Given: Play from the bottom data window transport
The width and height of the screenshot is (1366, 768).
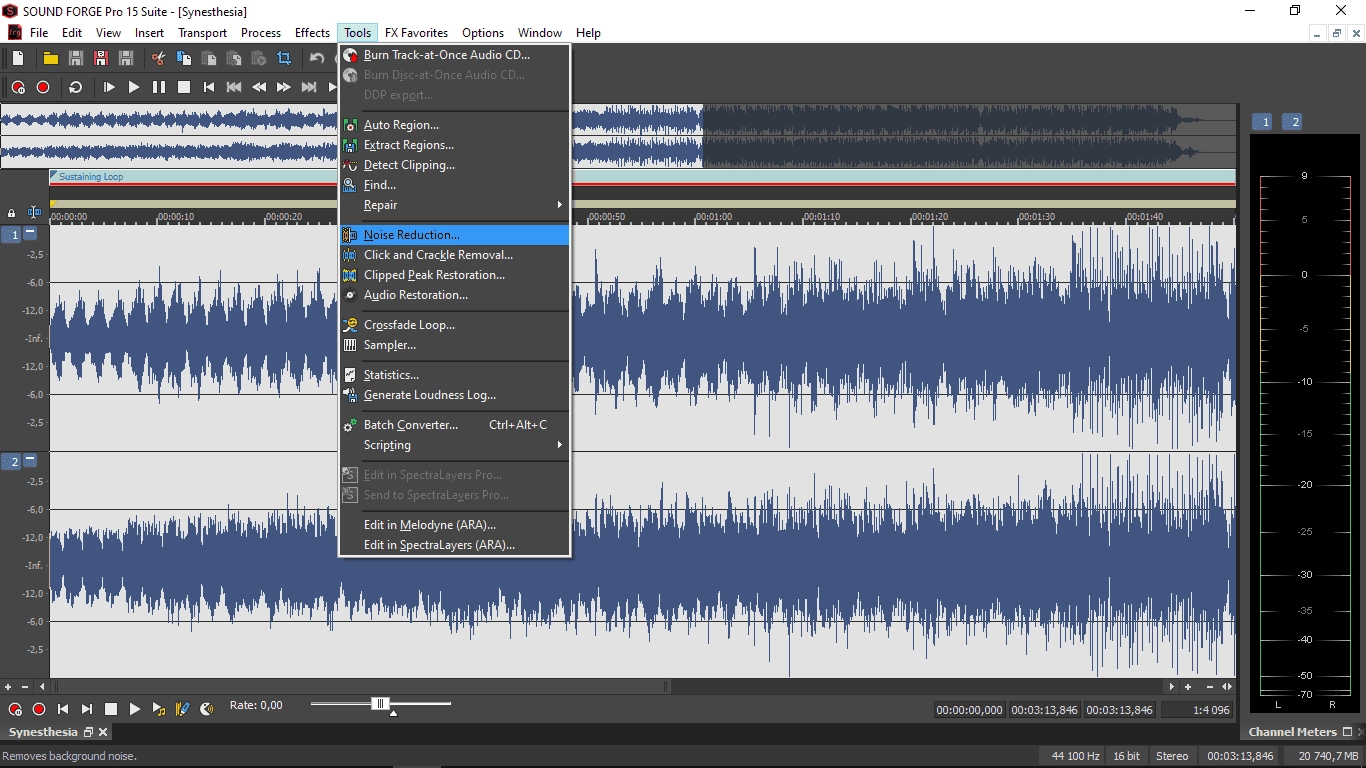Looking at the screenshot, I should pyautogui.click(x=135, y=709).
